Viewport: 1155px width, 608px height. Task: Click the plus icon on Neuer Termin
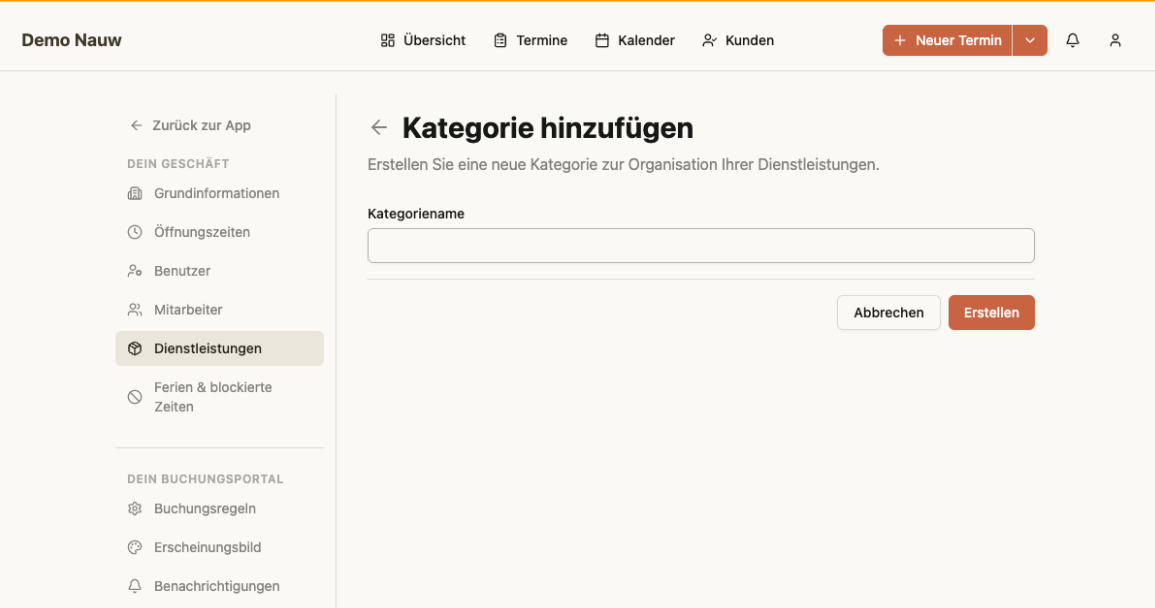pos(899,41)
